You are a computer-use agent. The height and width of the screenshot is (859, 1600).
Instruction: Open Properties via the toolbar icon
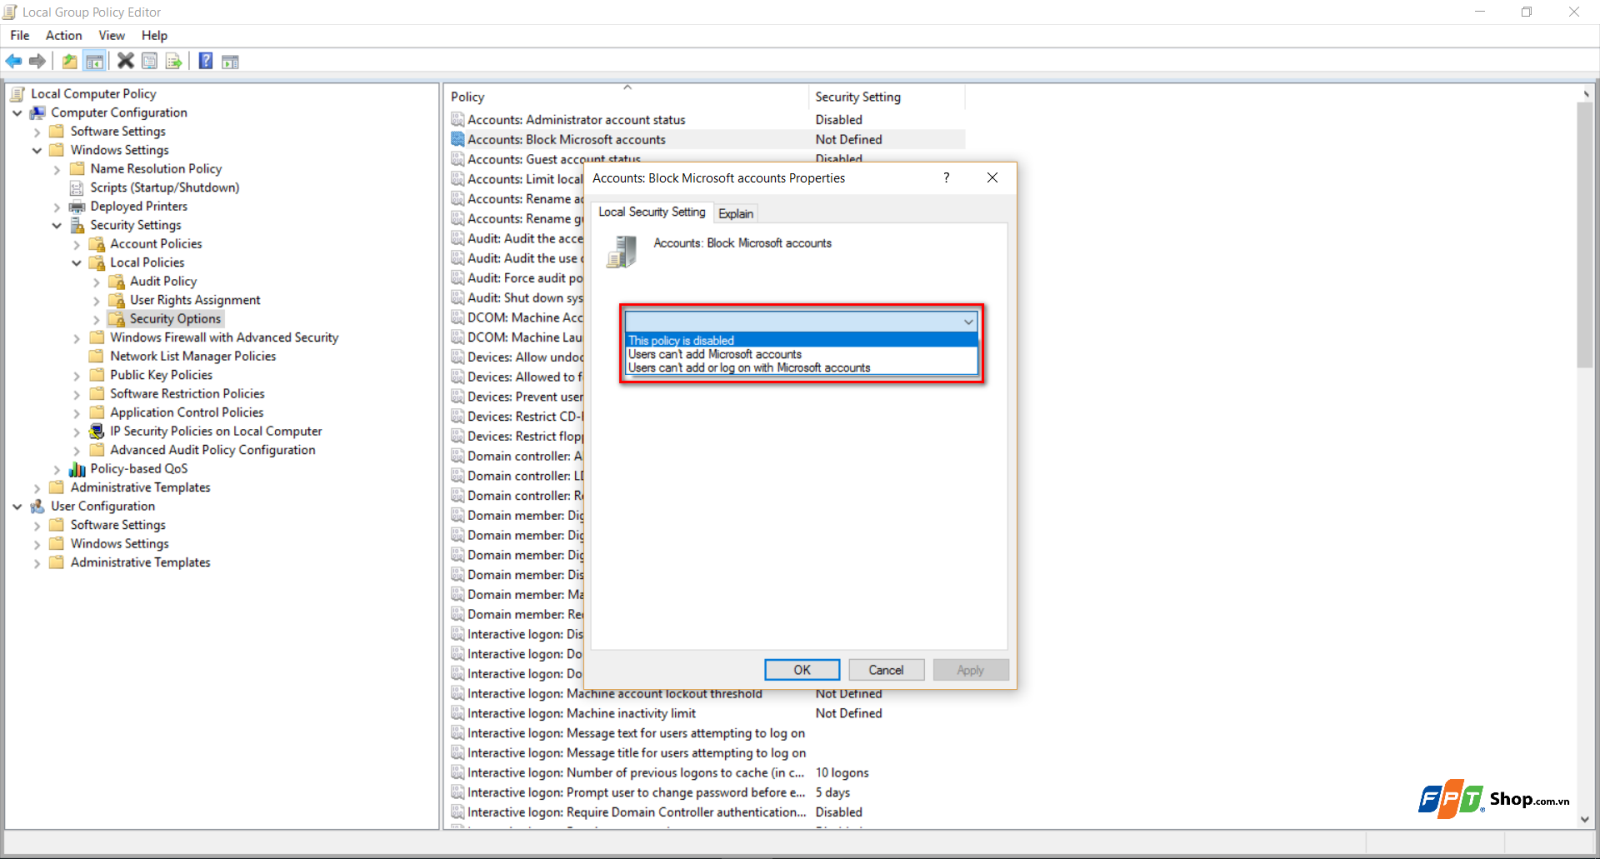(149, 61)
